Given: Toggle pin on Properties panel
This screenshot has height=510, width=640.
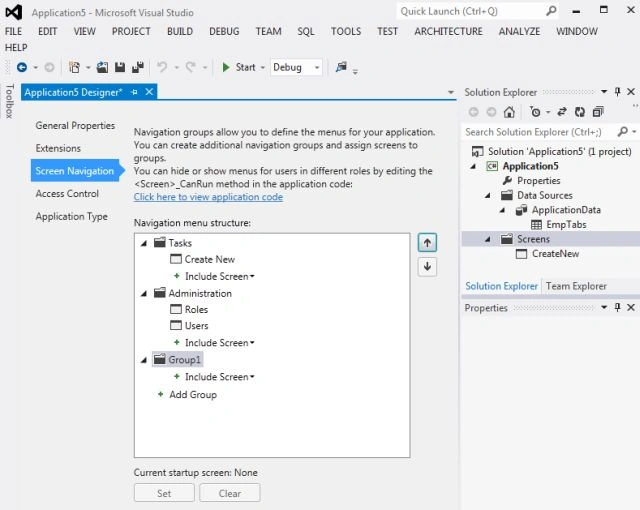Looking at the screenshot, I should (x=618, y=307).
